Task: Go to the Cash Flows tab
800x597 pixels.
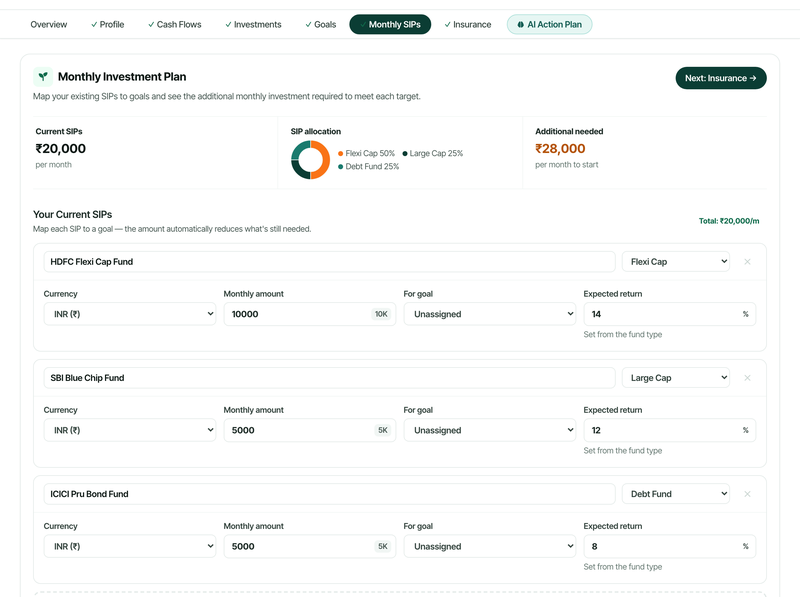Action: pos(174,24)
